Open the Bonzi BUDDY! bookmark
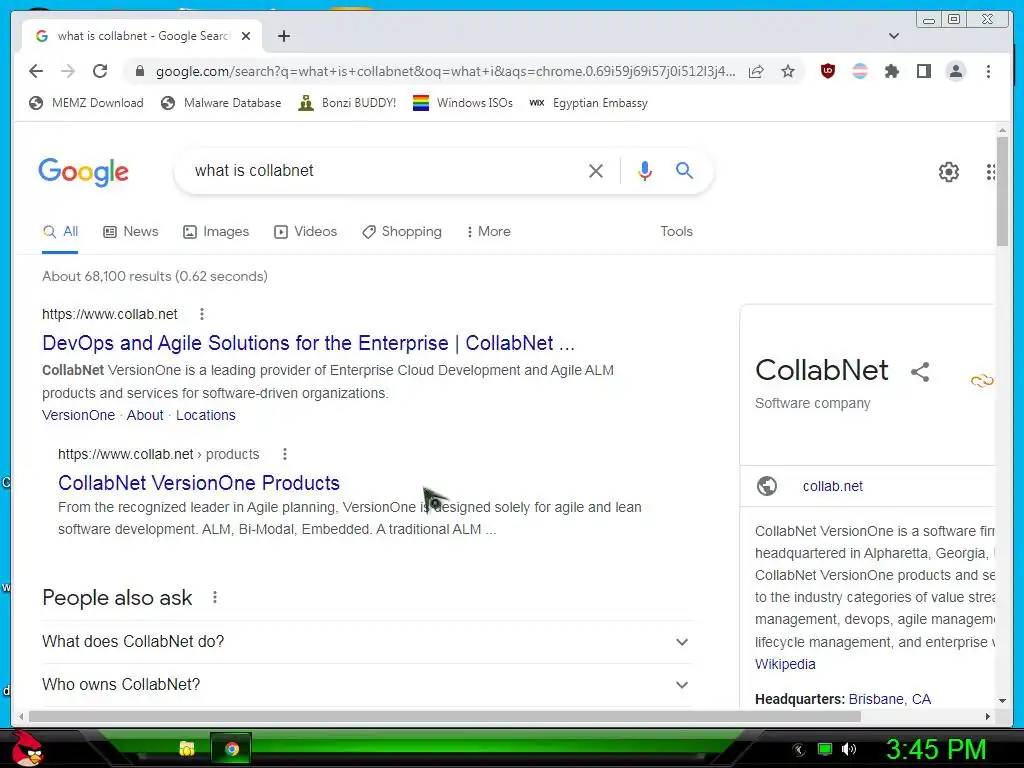Screen dimensions: 1024x768 (347, 103)
